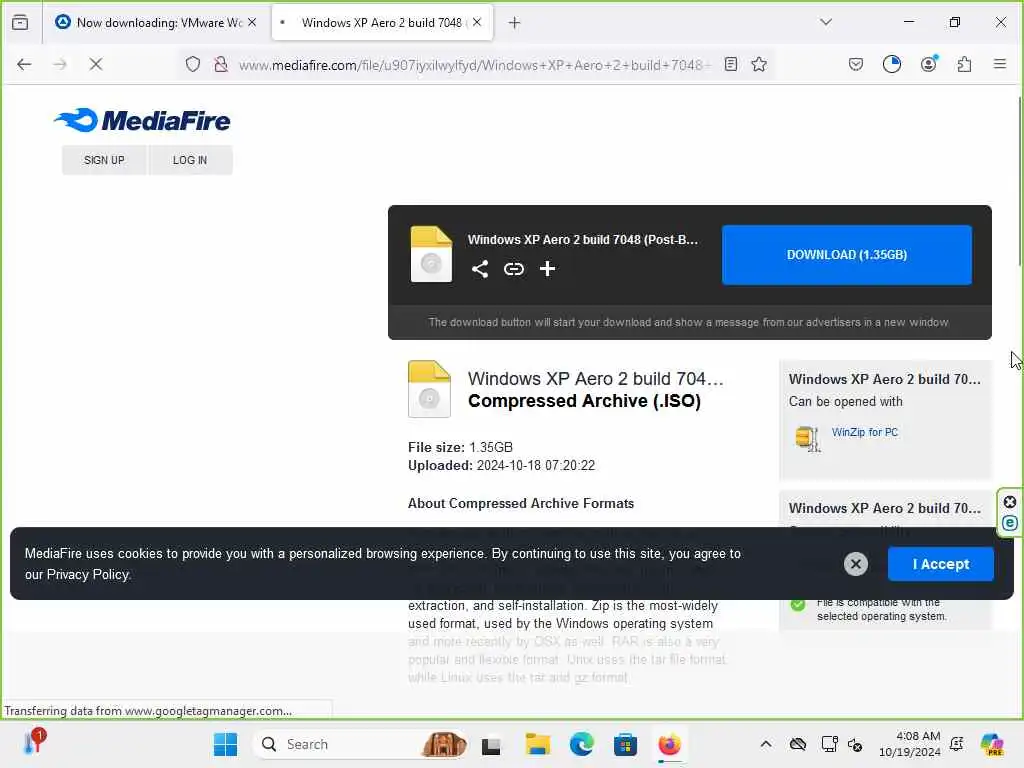The height and width of the screenshot is (768, 1024).
Task: Open the tracking protection shield icon
Action: pos(193,64)
